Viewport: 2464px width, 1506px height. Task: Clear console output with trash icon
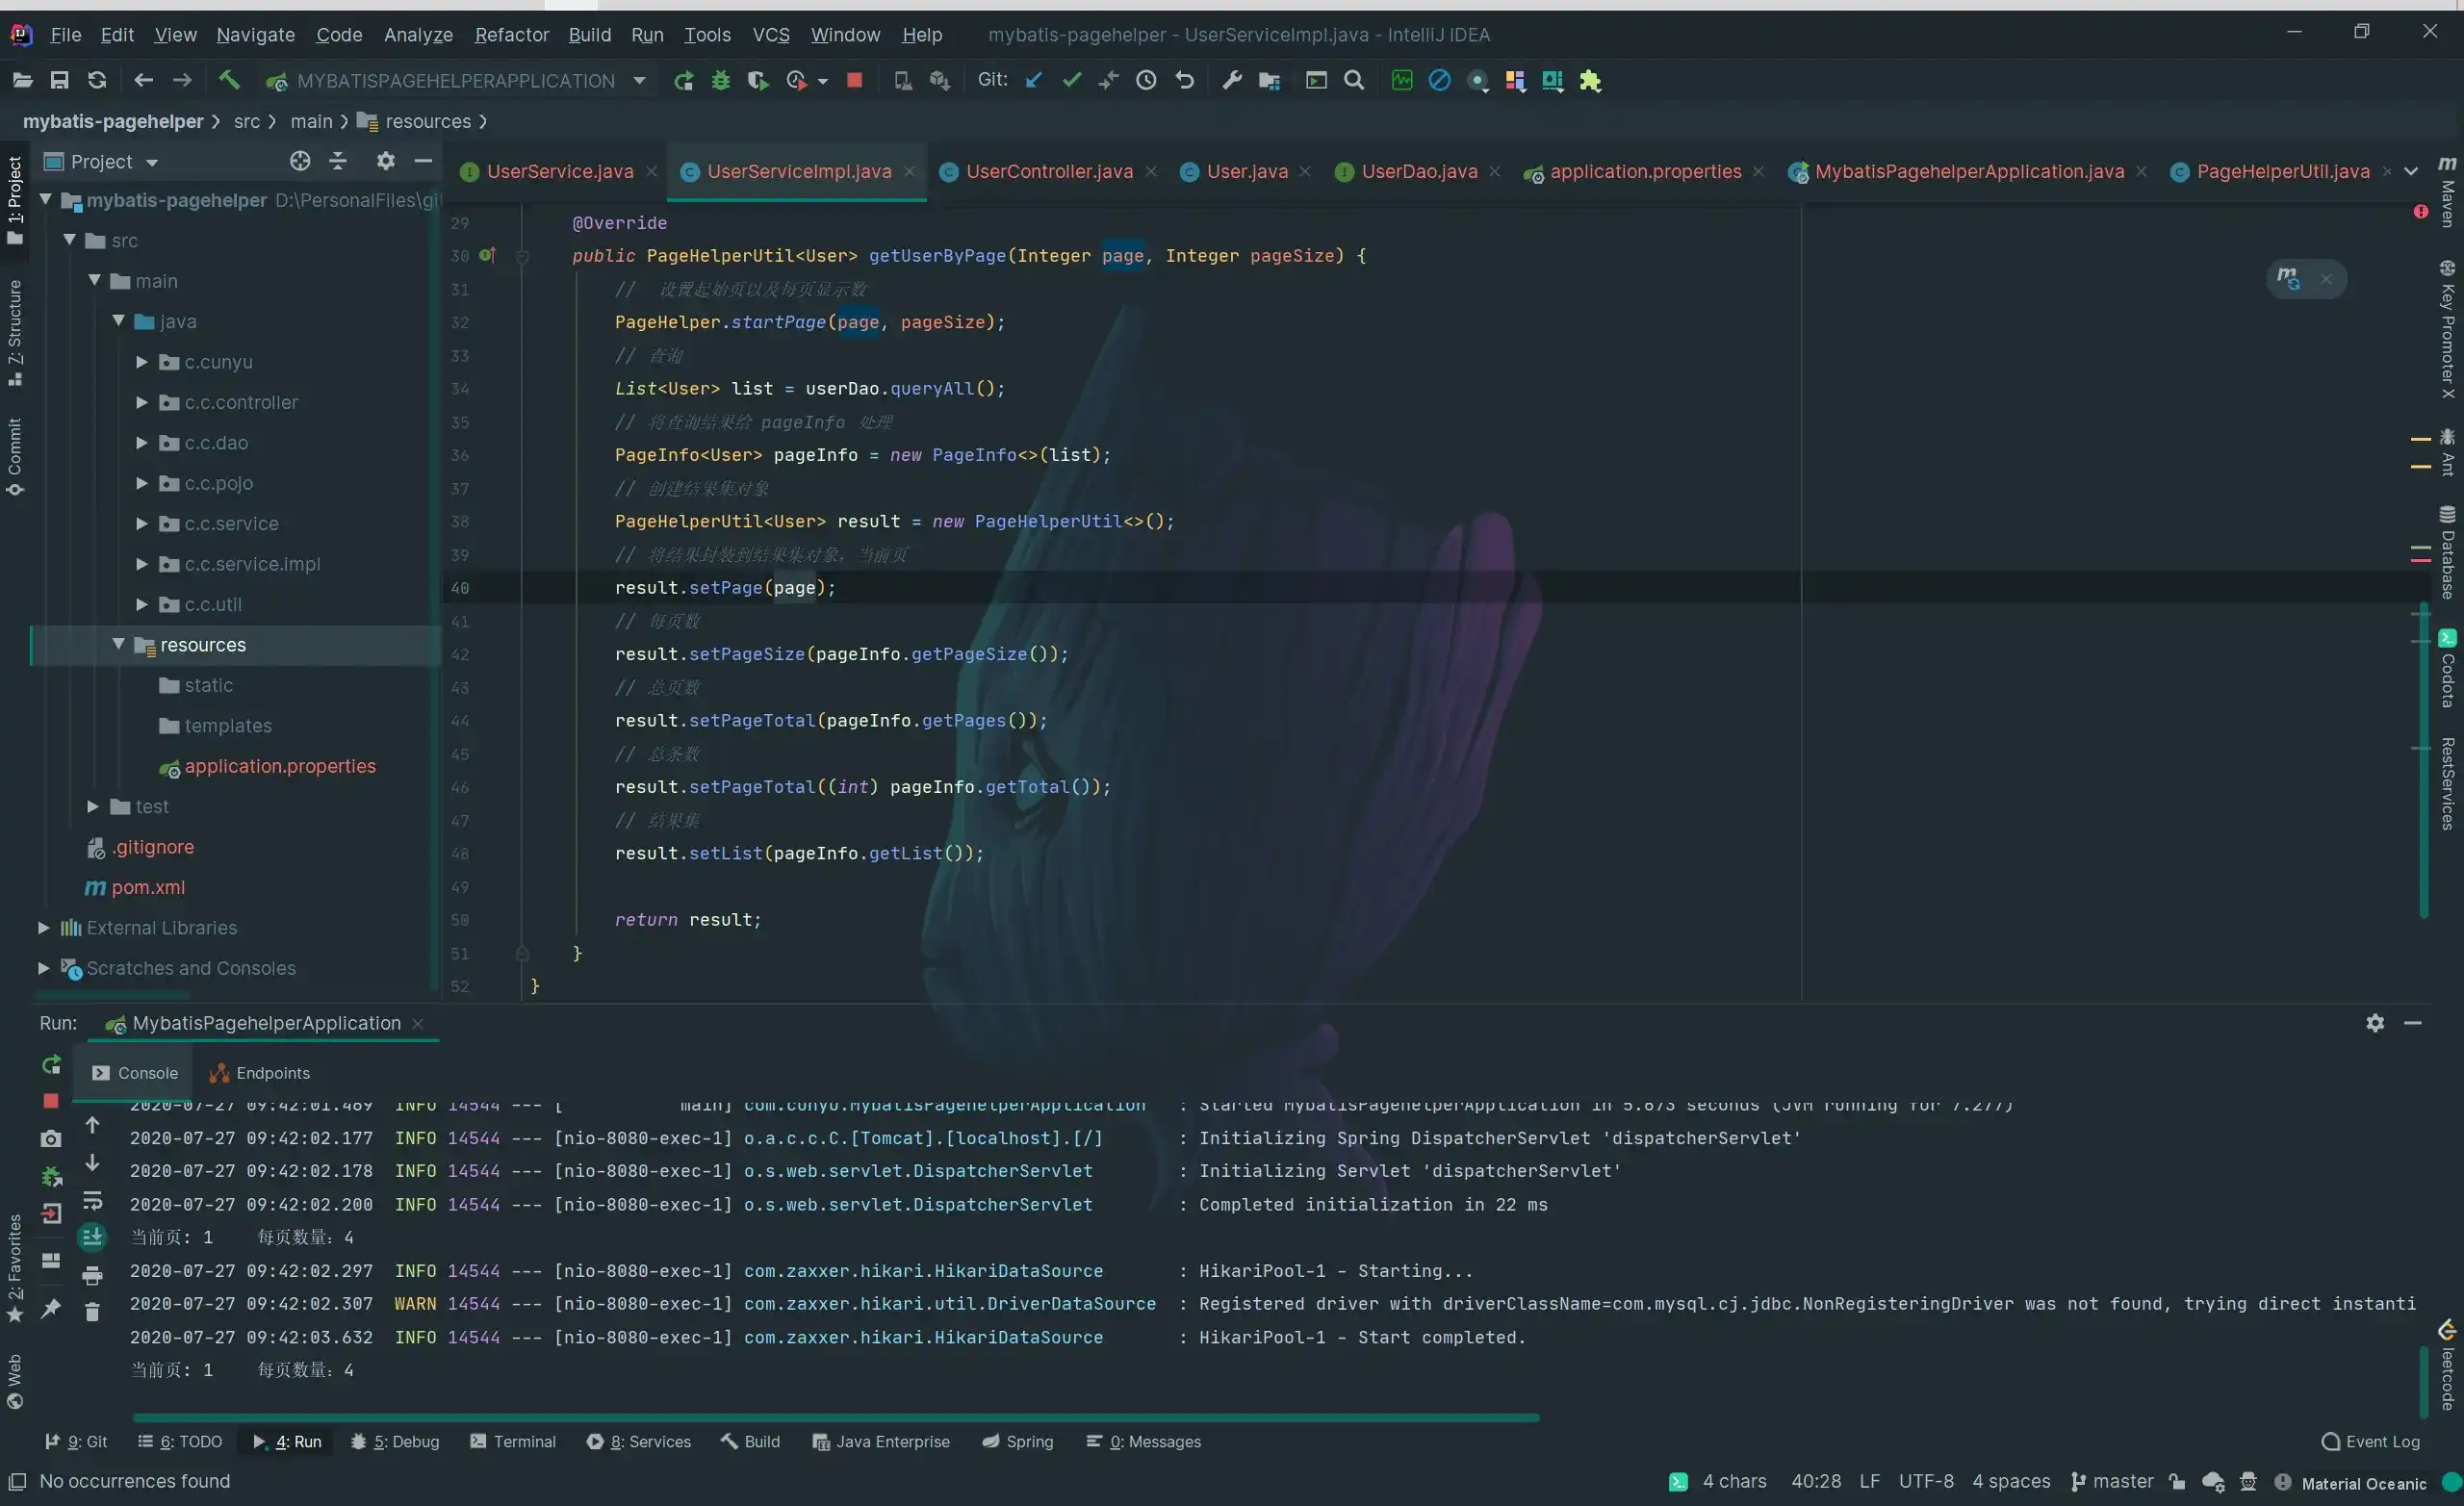tap(92, 1312)
